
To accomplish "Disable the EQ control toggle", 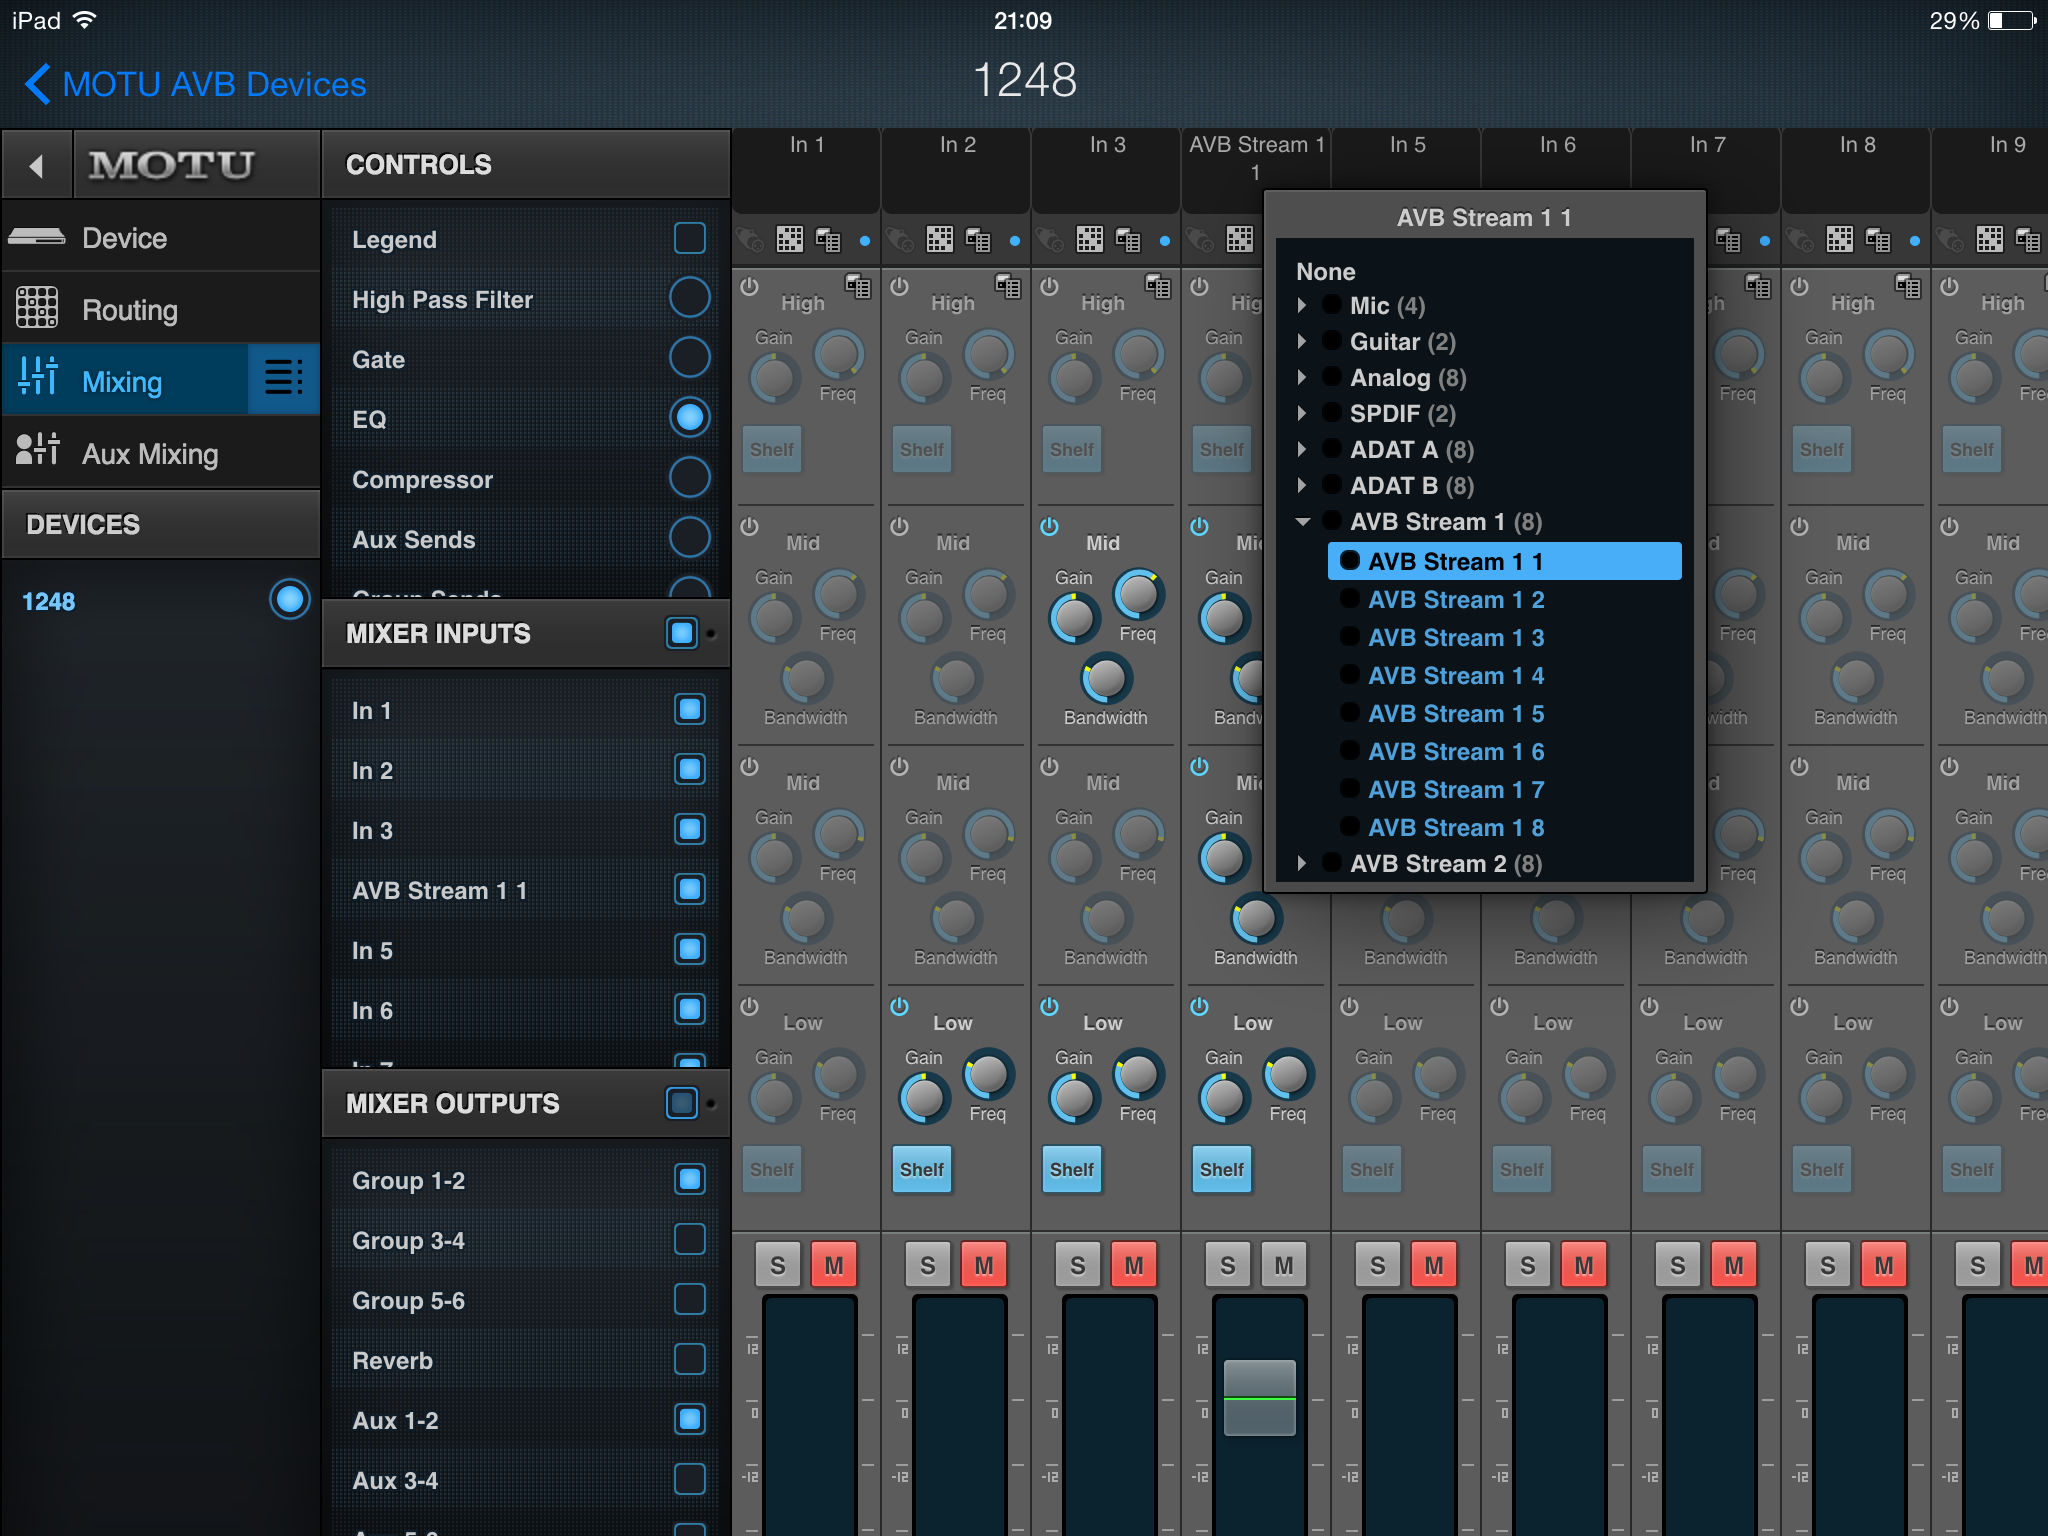I will click(690, 417).
